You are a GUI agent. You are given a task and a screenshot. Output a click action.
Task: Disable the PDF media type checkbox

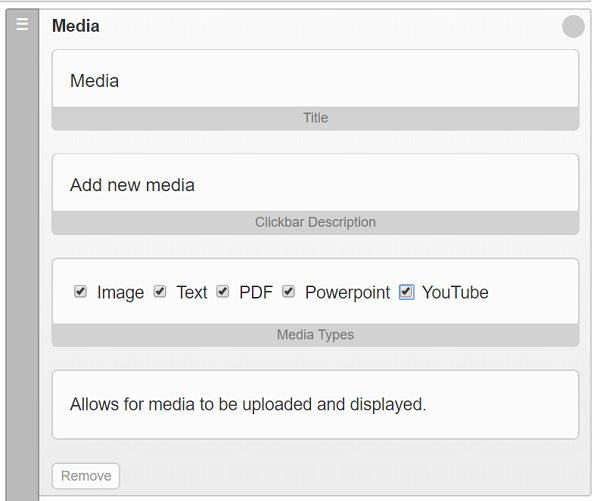point(223,292)
